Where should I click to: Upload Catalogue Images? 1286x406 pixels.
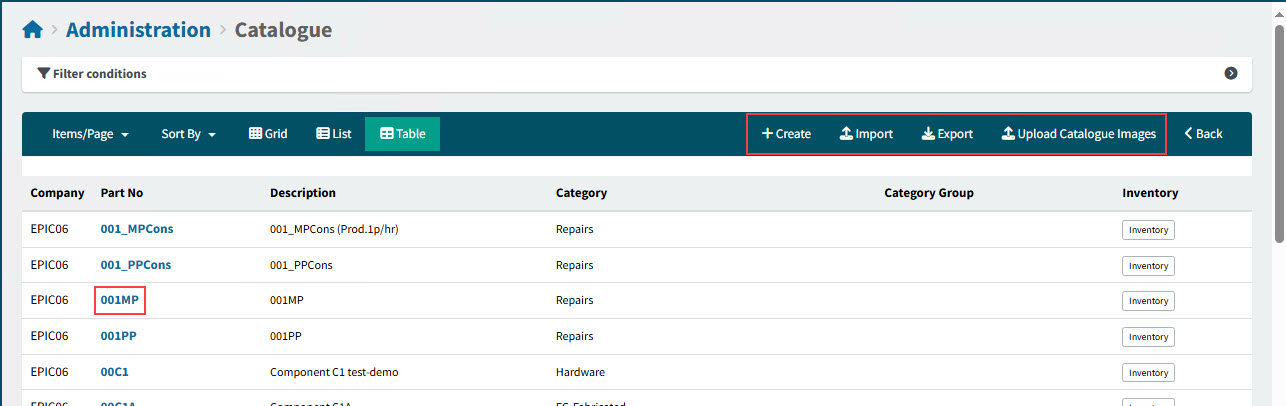coord(1078,134)
